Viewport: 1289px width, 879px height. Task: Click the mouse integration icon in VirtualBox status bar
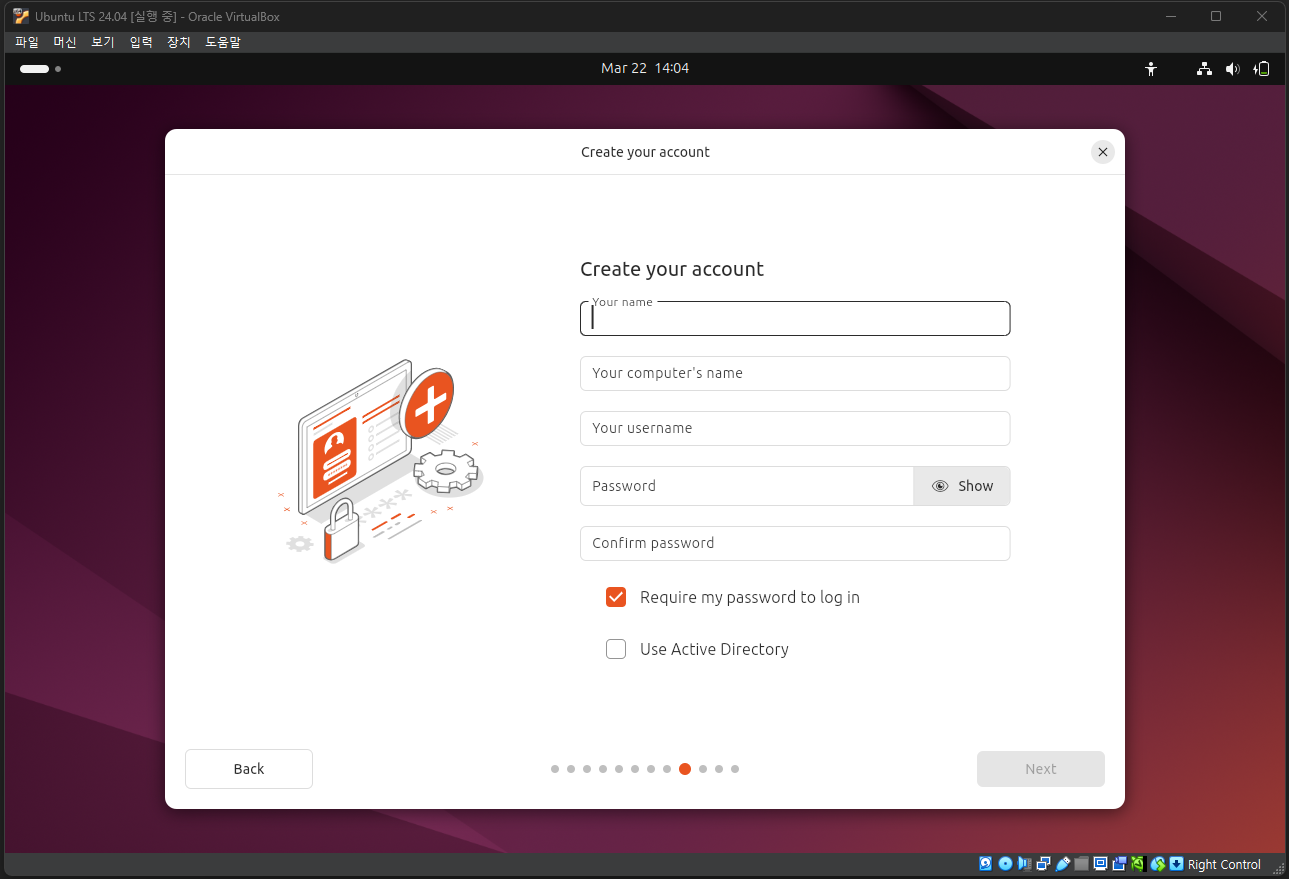(x=1158, y=864)
